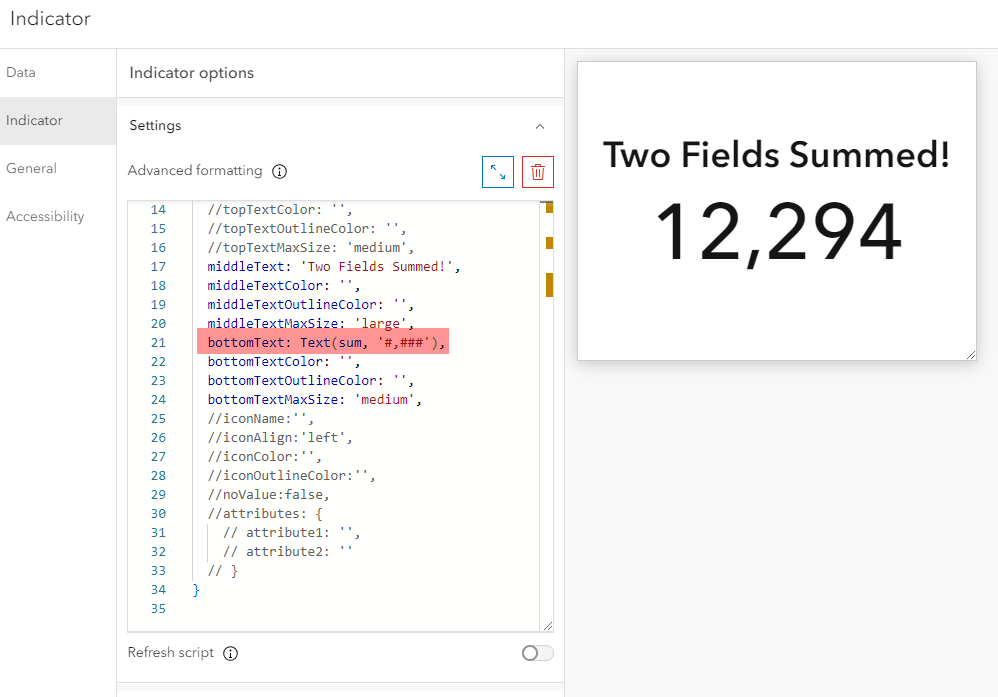The height and width of the screenshot is (697, 998).
Task: Collapse Indicator options with the Settings arrow
Action: tap(540, 126)
